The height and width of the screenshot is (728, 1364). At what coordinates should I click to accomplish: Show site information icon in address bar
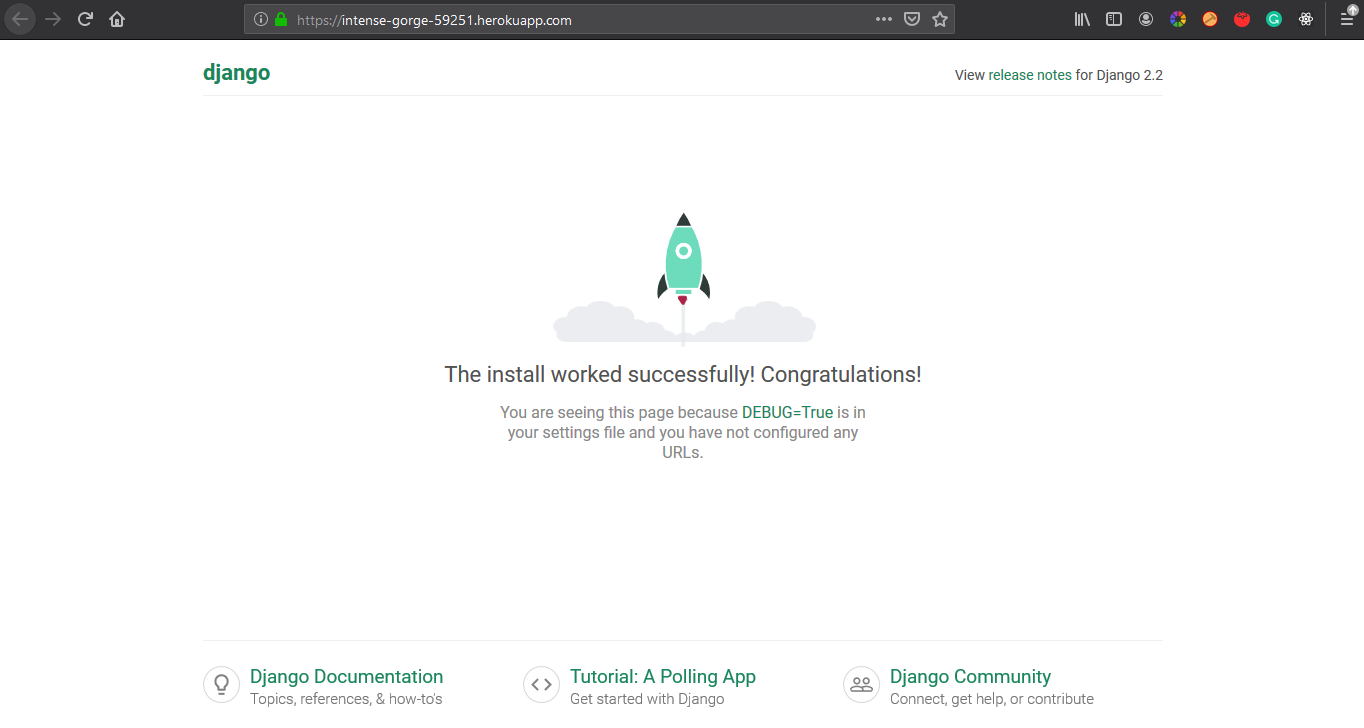261,19
